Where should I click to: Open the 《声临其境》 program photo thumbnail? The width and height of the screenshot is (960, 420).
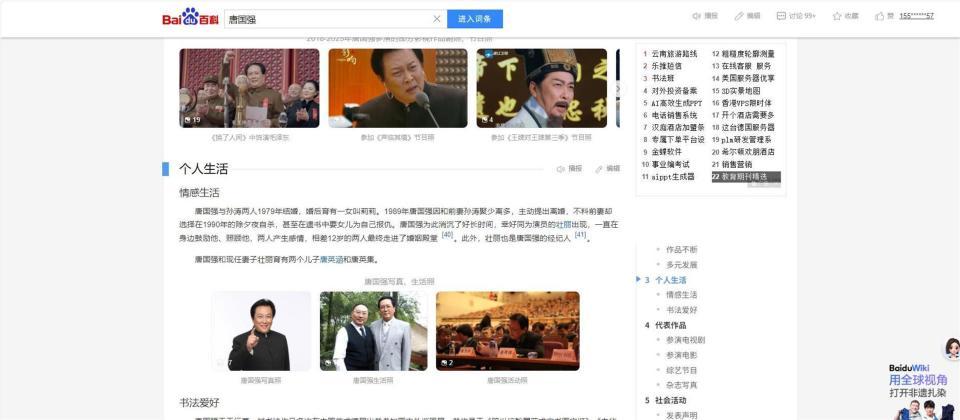(398, 88)
